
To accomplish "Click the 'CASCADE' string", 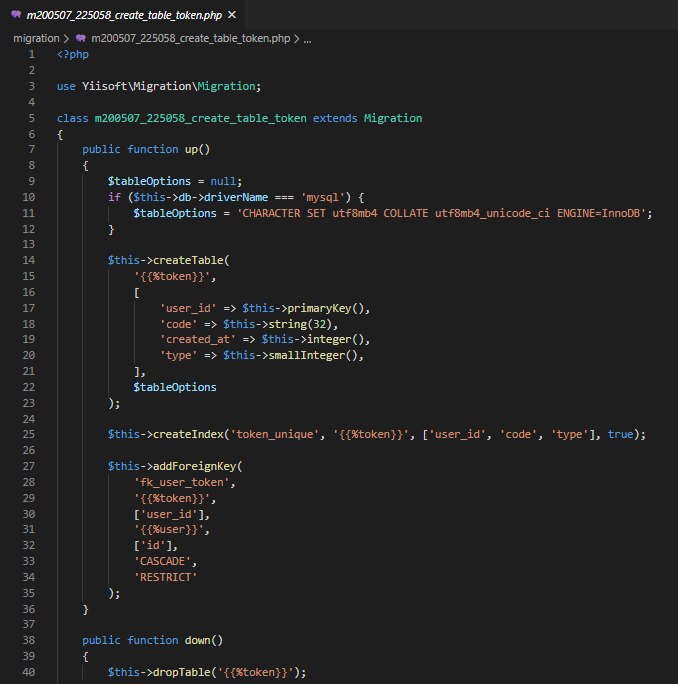I will pos(162,561).
